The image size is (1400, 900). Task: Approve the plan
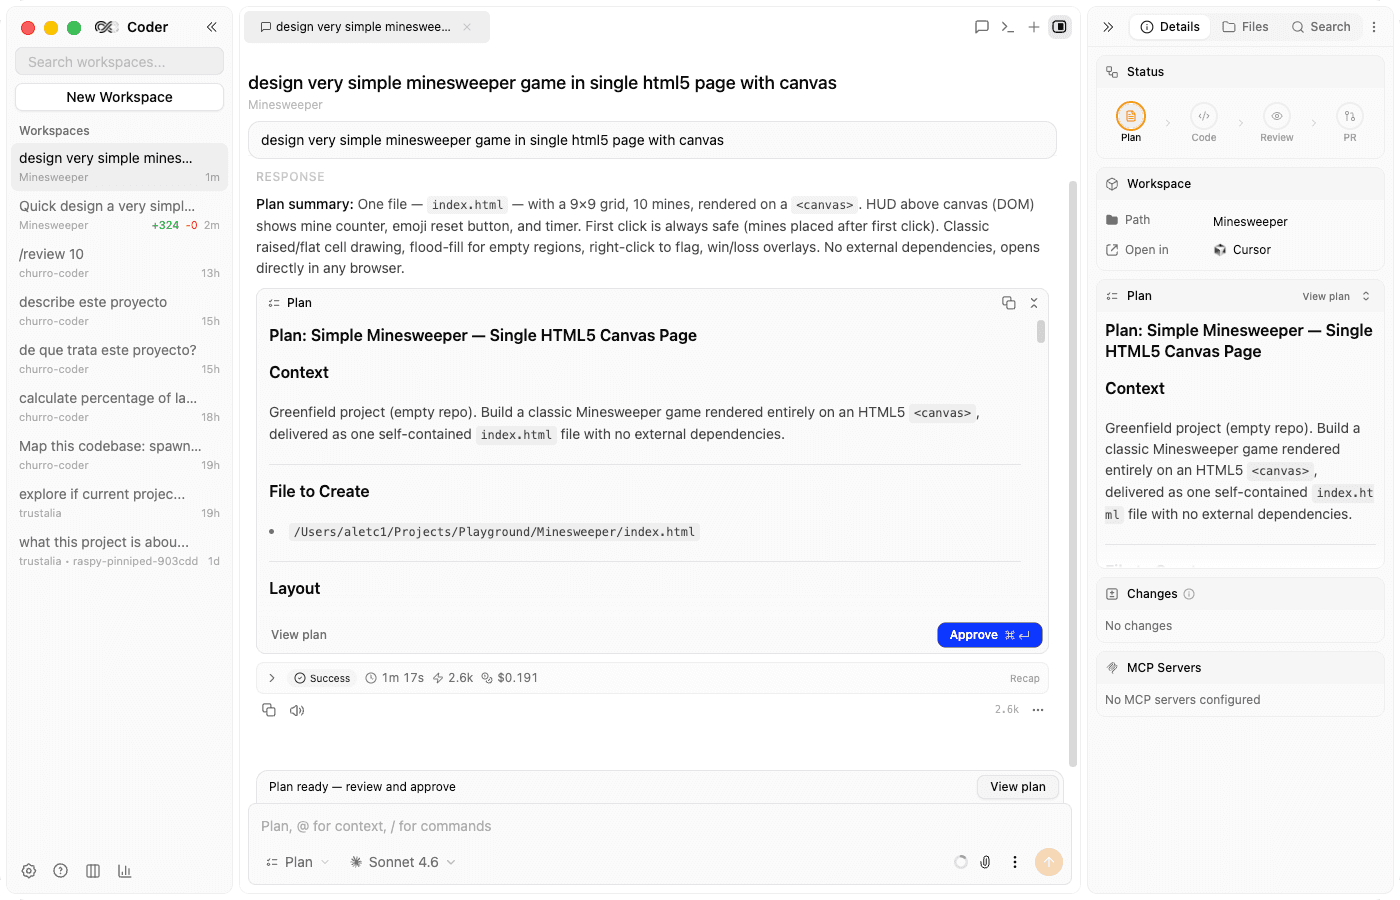tap(990, 635)
